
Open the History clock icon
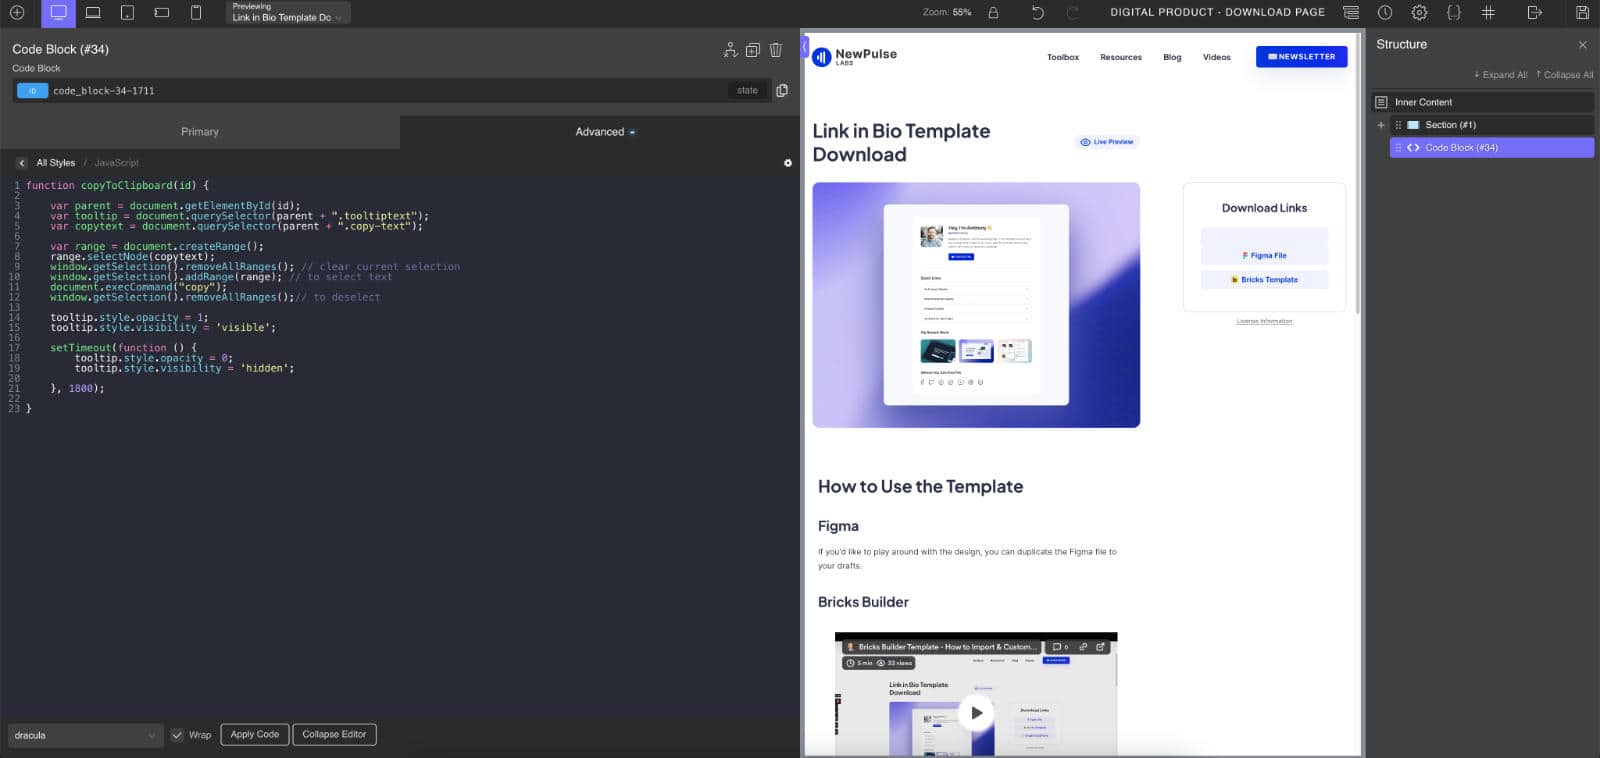click(1385, 13)
